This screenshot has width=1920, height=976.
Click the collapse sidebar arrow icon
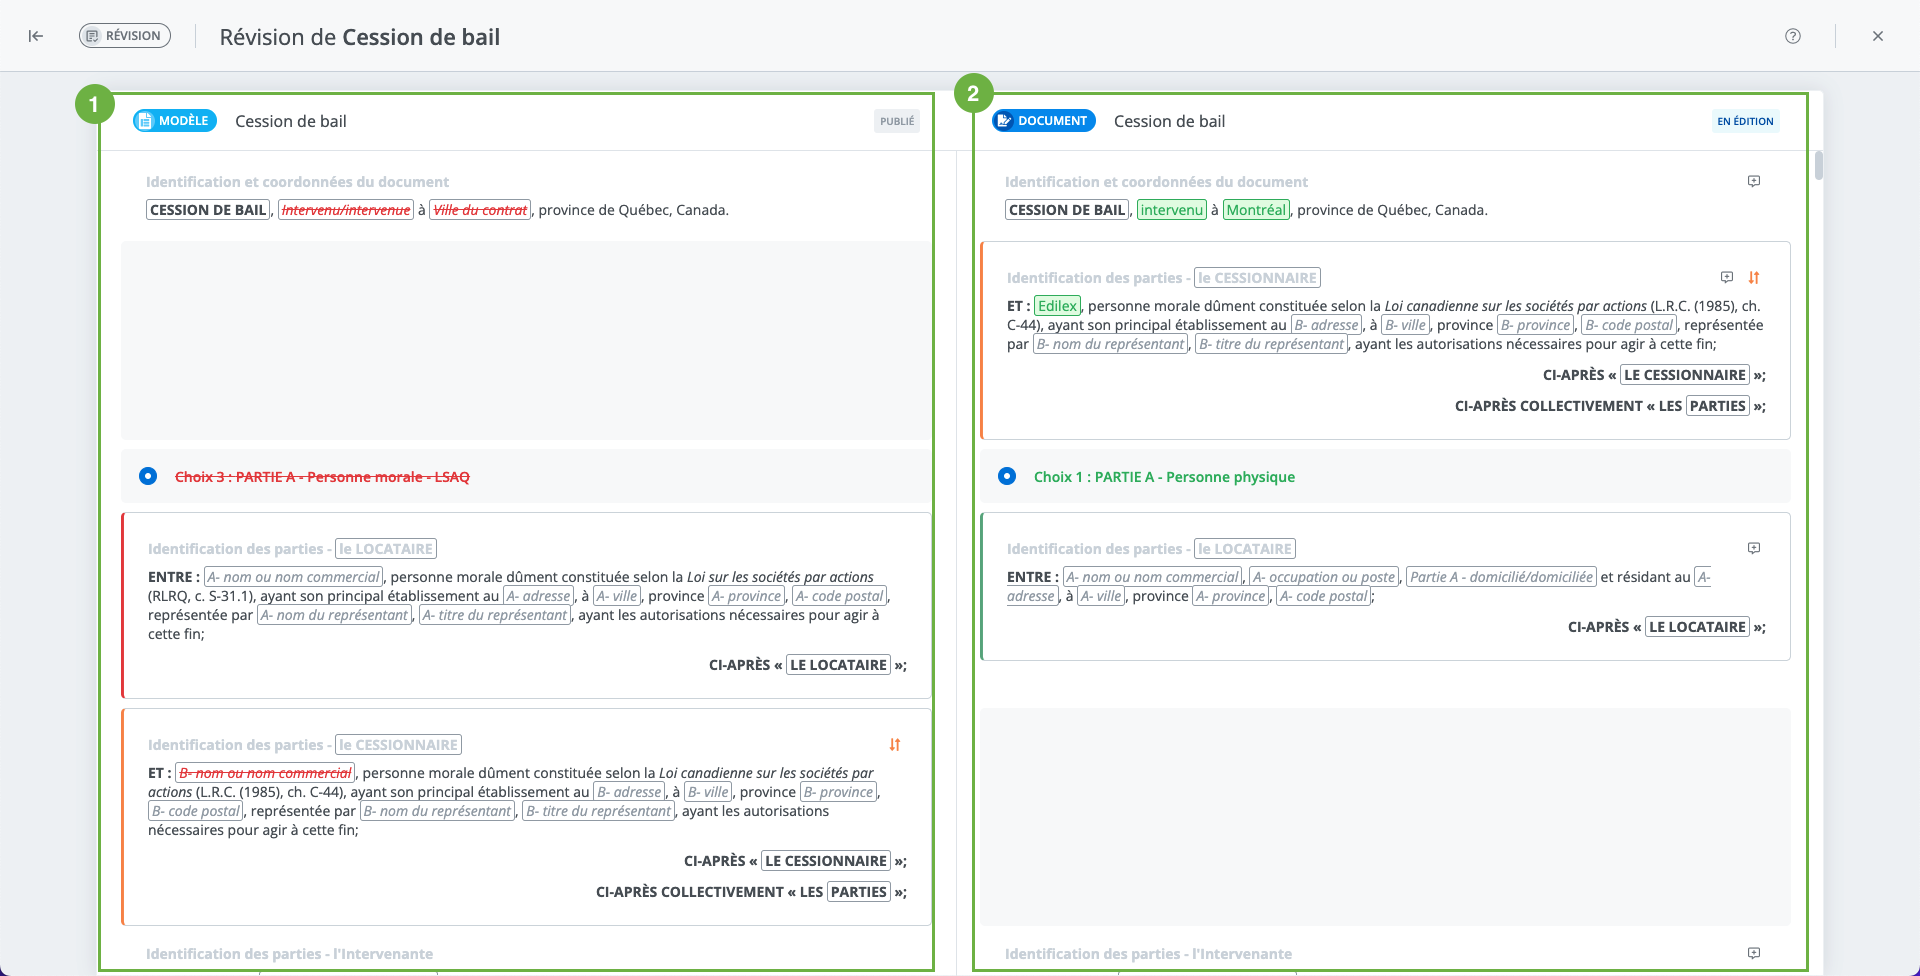[x=36, y=36]
